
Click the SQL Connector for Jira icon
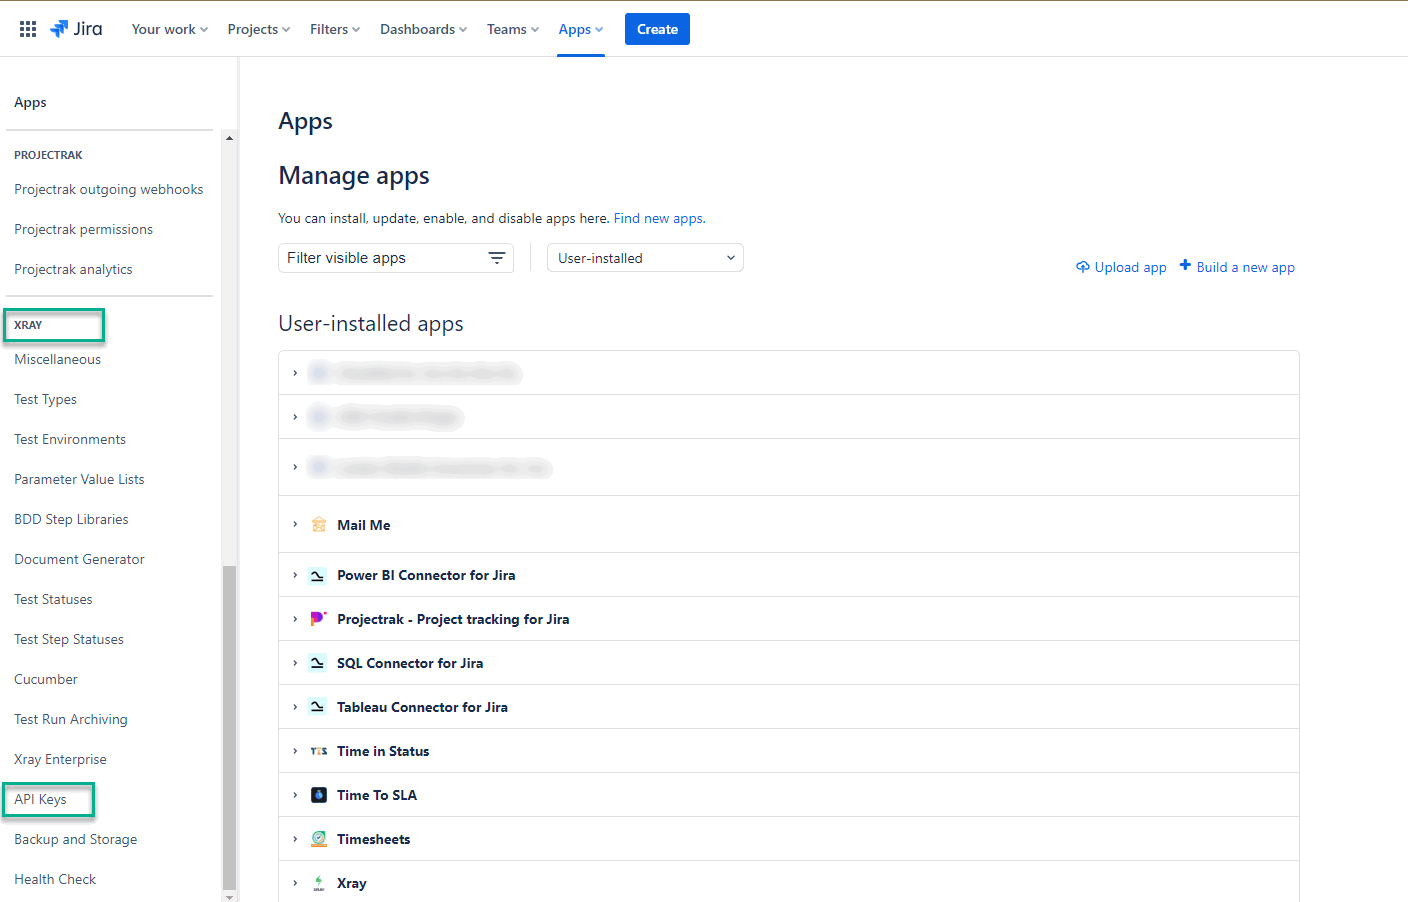318,662
